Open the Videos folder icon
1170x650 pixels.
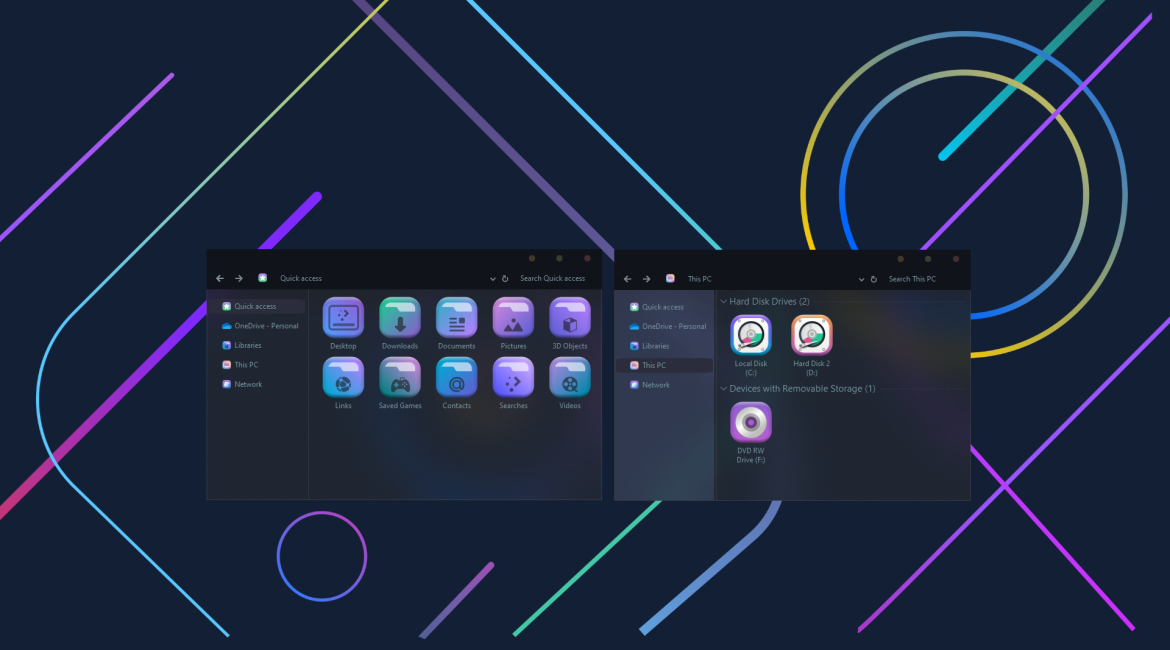(x=570, y=378)
